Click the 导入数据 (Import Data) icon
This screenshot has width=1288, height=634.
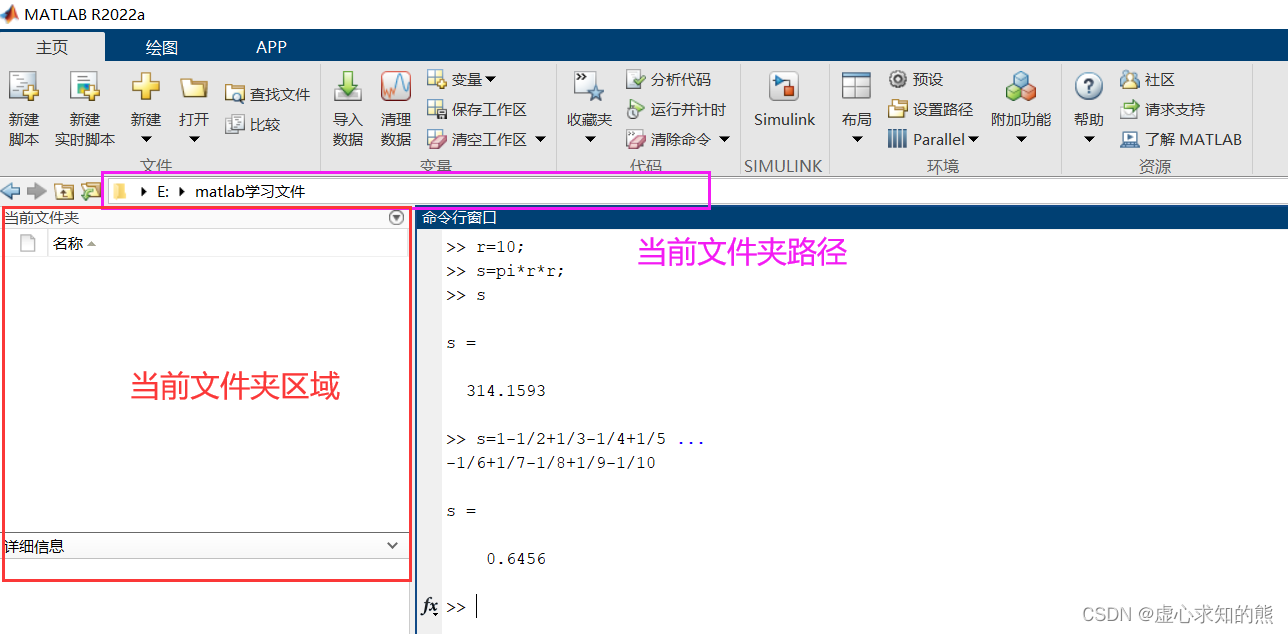(347, 105)
